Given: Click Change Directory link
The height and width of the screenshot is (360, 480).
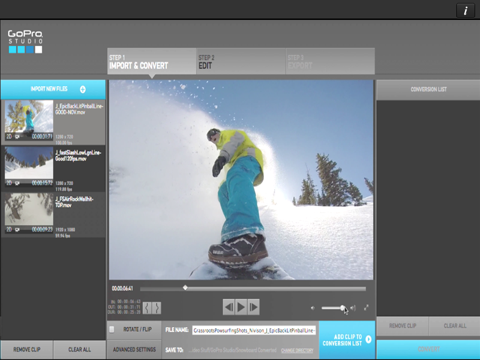Looking at the screenshot, I should coord(297,350).
